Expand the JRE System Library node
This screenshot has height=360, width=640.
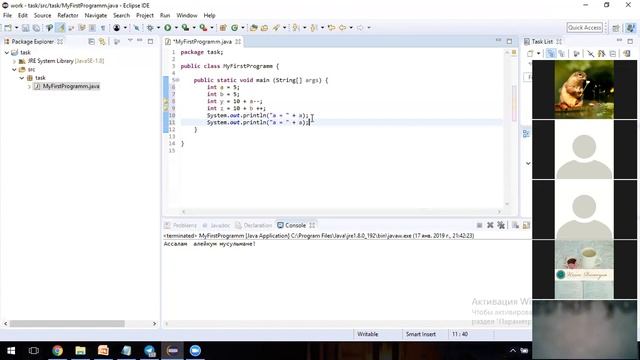tap(14, 61)
